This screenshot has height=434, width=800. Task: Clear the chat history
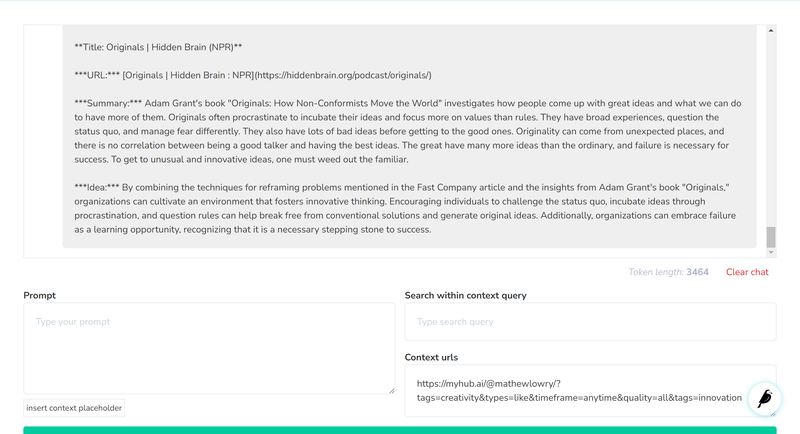(x=747, y=272)
